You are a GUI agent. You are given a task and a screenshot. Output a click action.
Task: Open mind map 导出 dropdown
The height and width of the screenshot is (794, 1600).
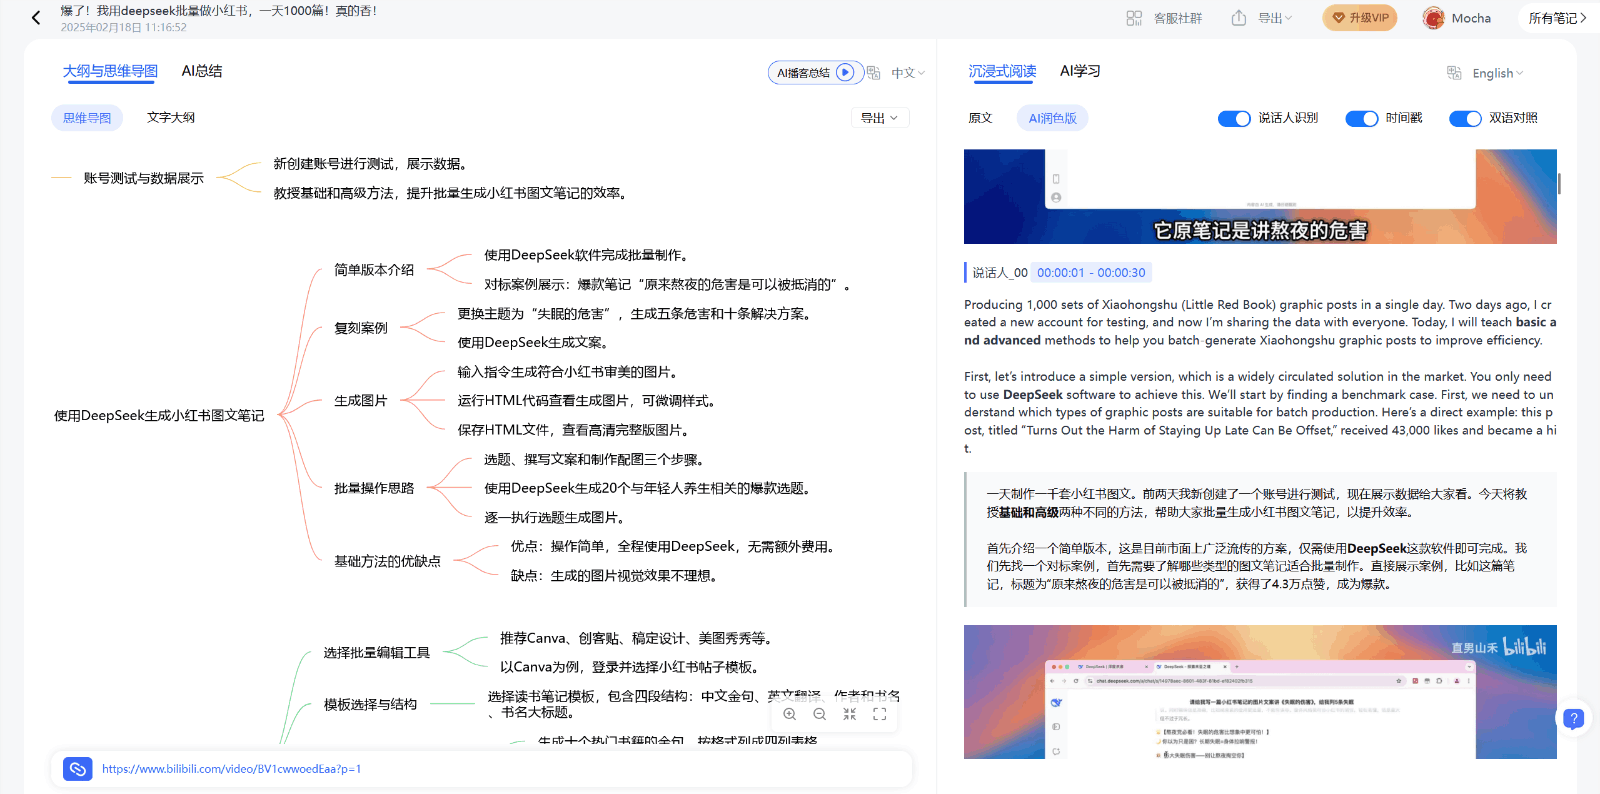click(880, 118)
